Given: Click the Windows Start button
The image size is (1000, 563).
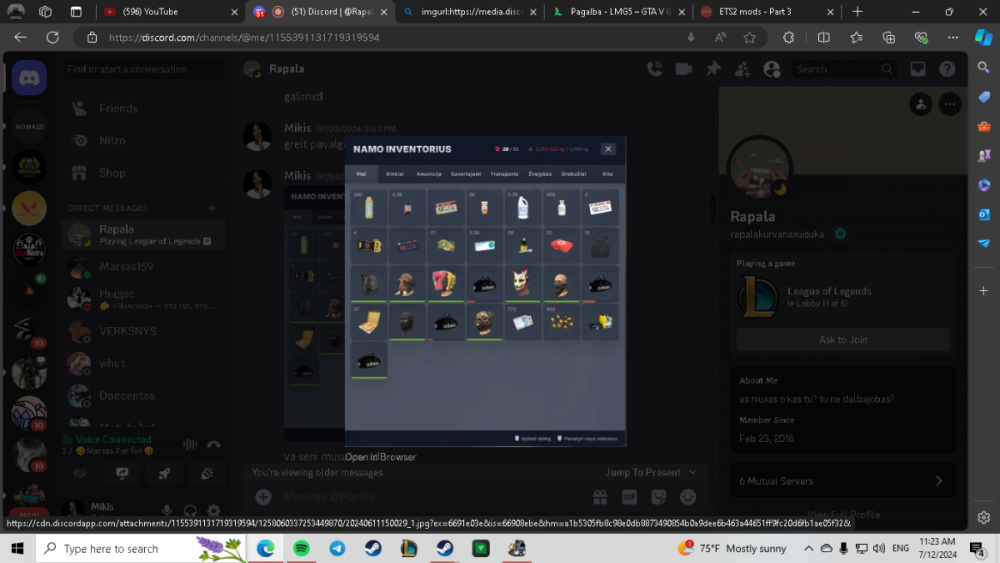Looking at the screenshot, I should 17,548.
